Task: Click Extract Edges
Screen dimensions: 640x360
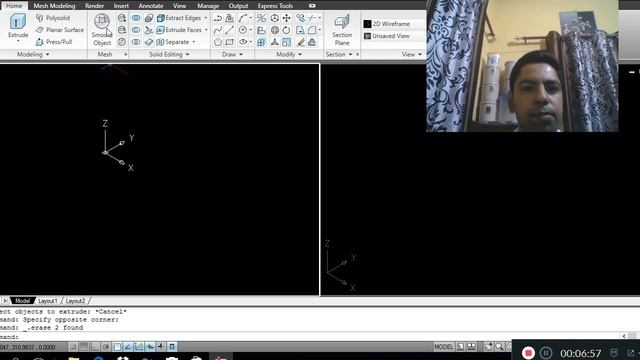Action: point(179,18)
